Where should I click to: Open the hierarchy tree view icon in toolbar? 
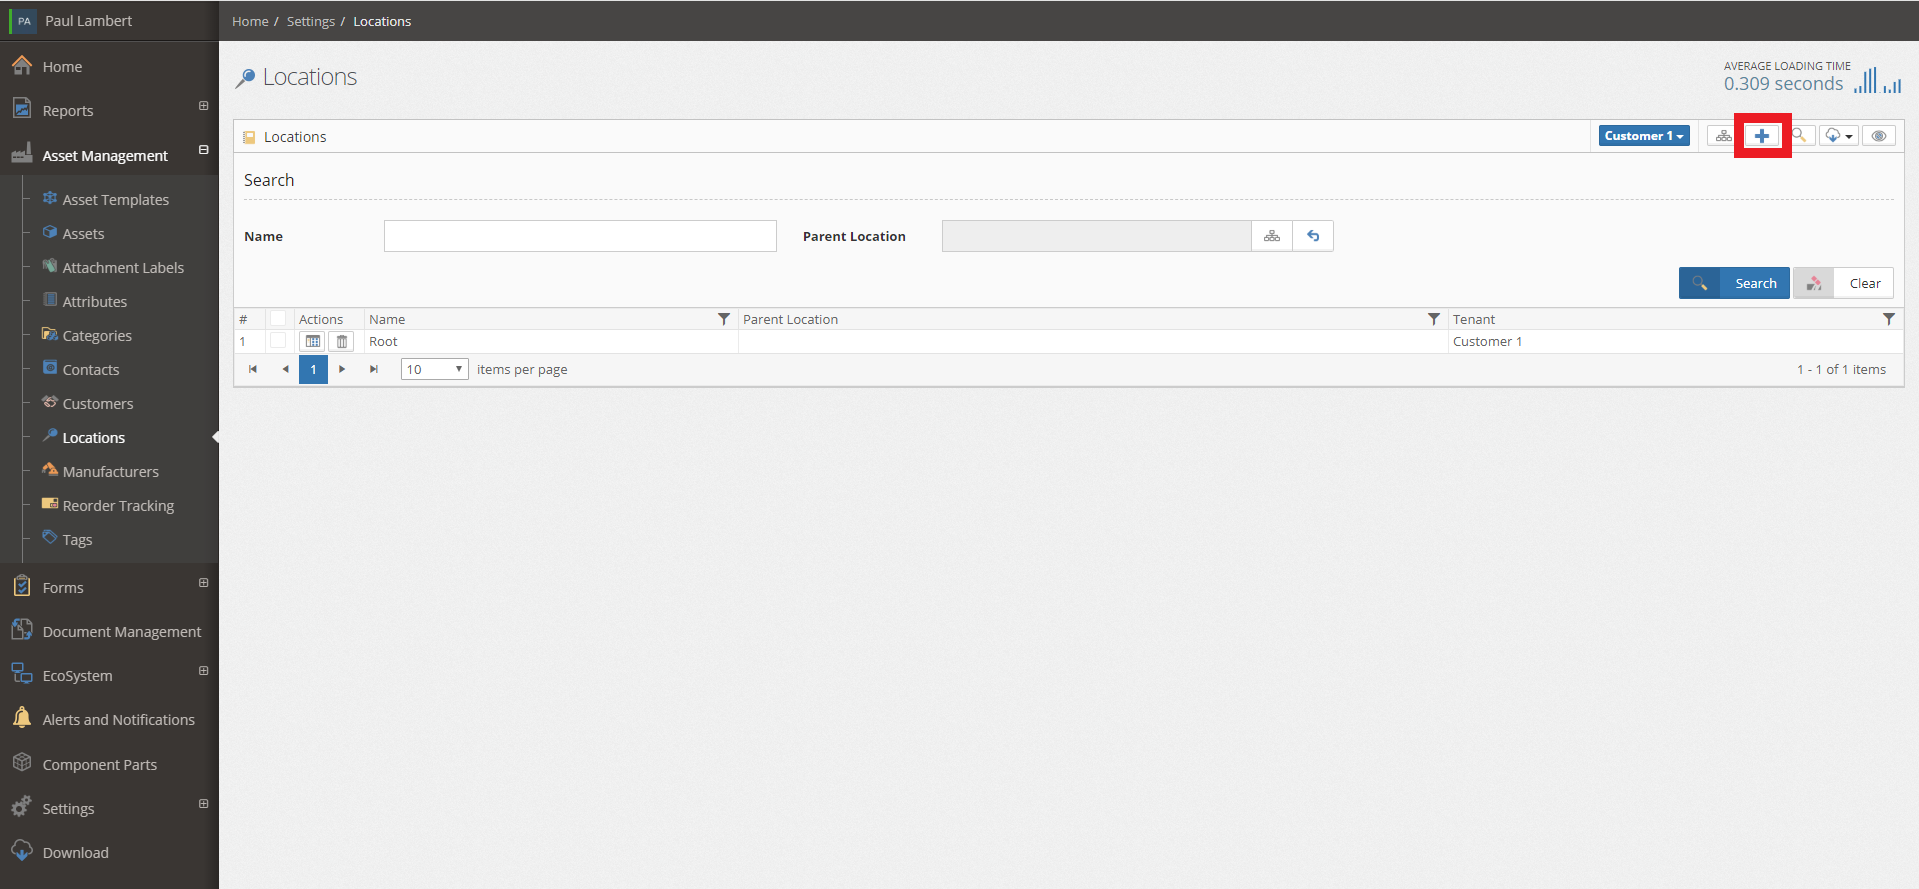click(x=1723, y=136)
